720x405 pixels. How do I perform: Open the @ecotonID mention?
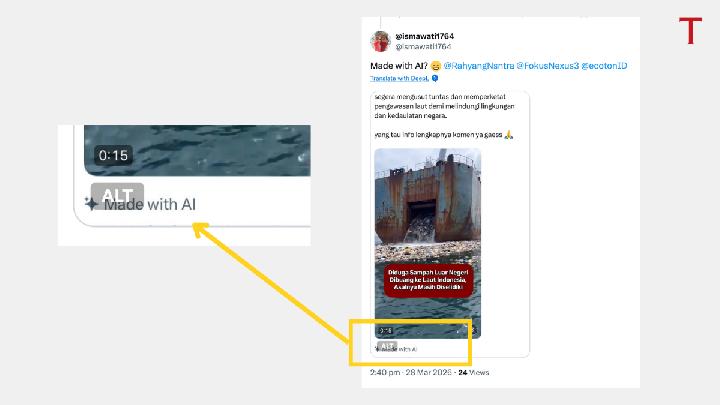604,66
